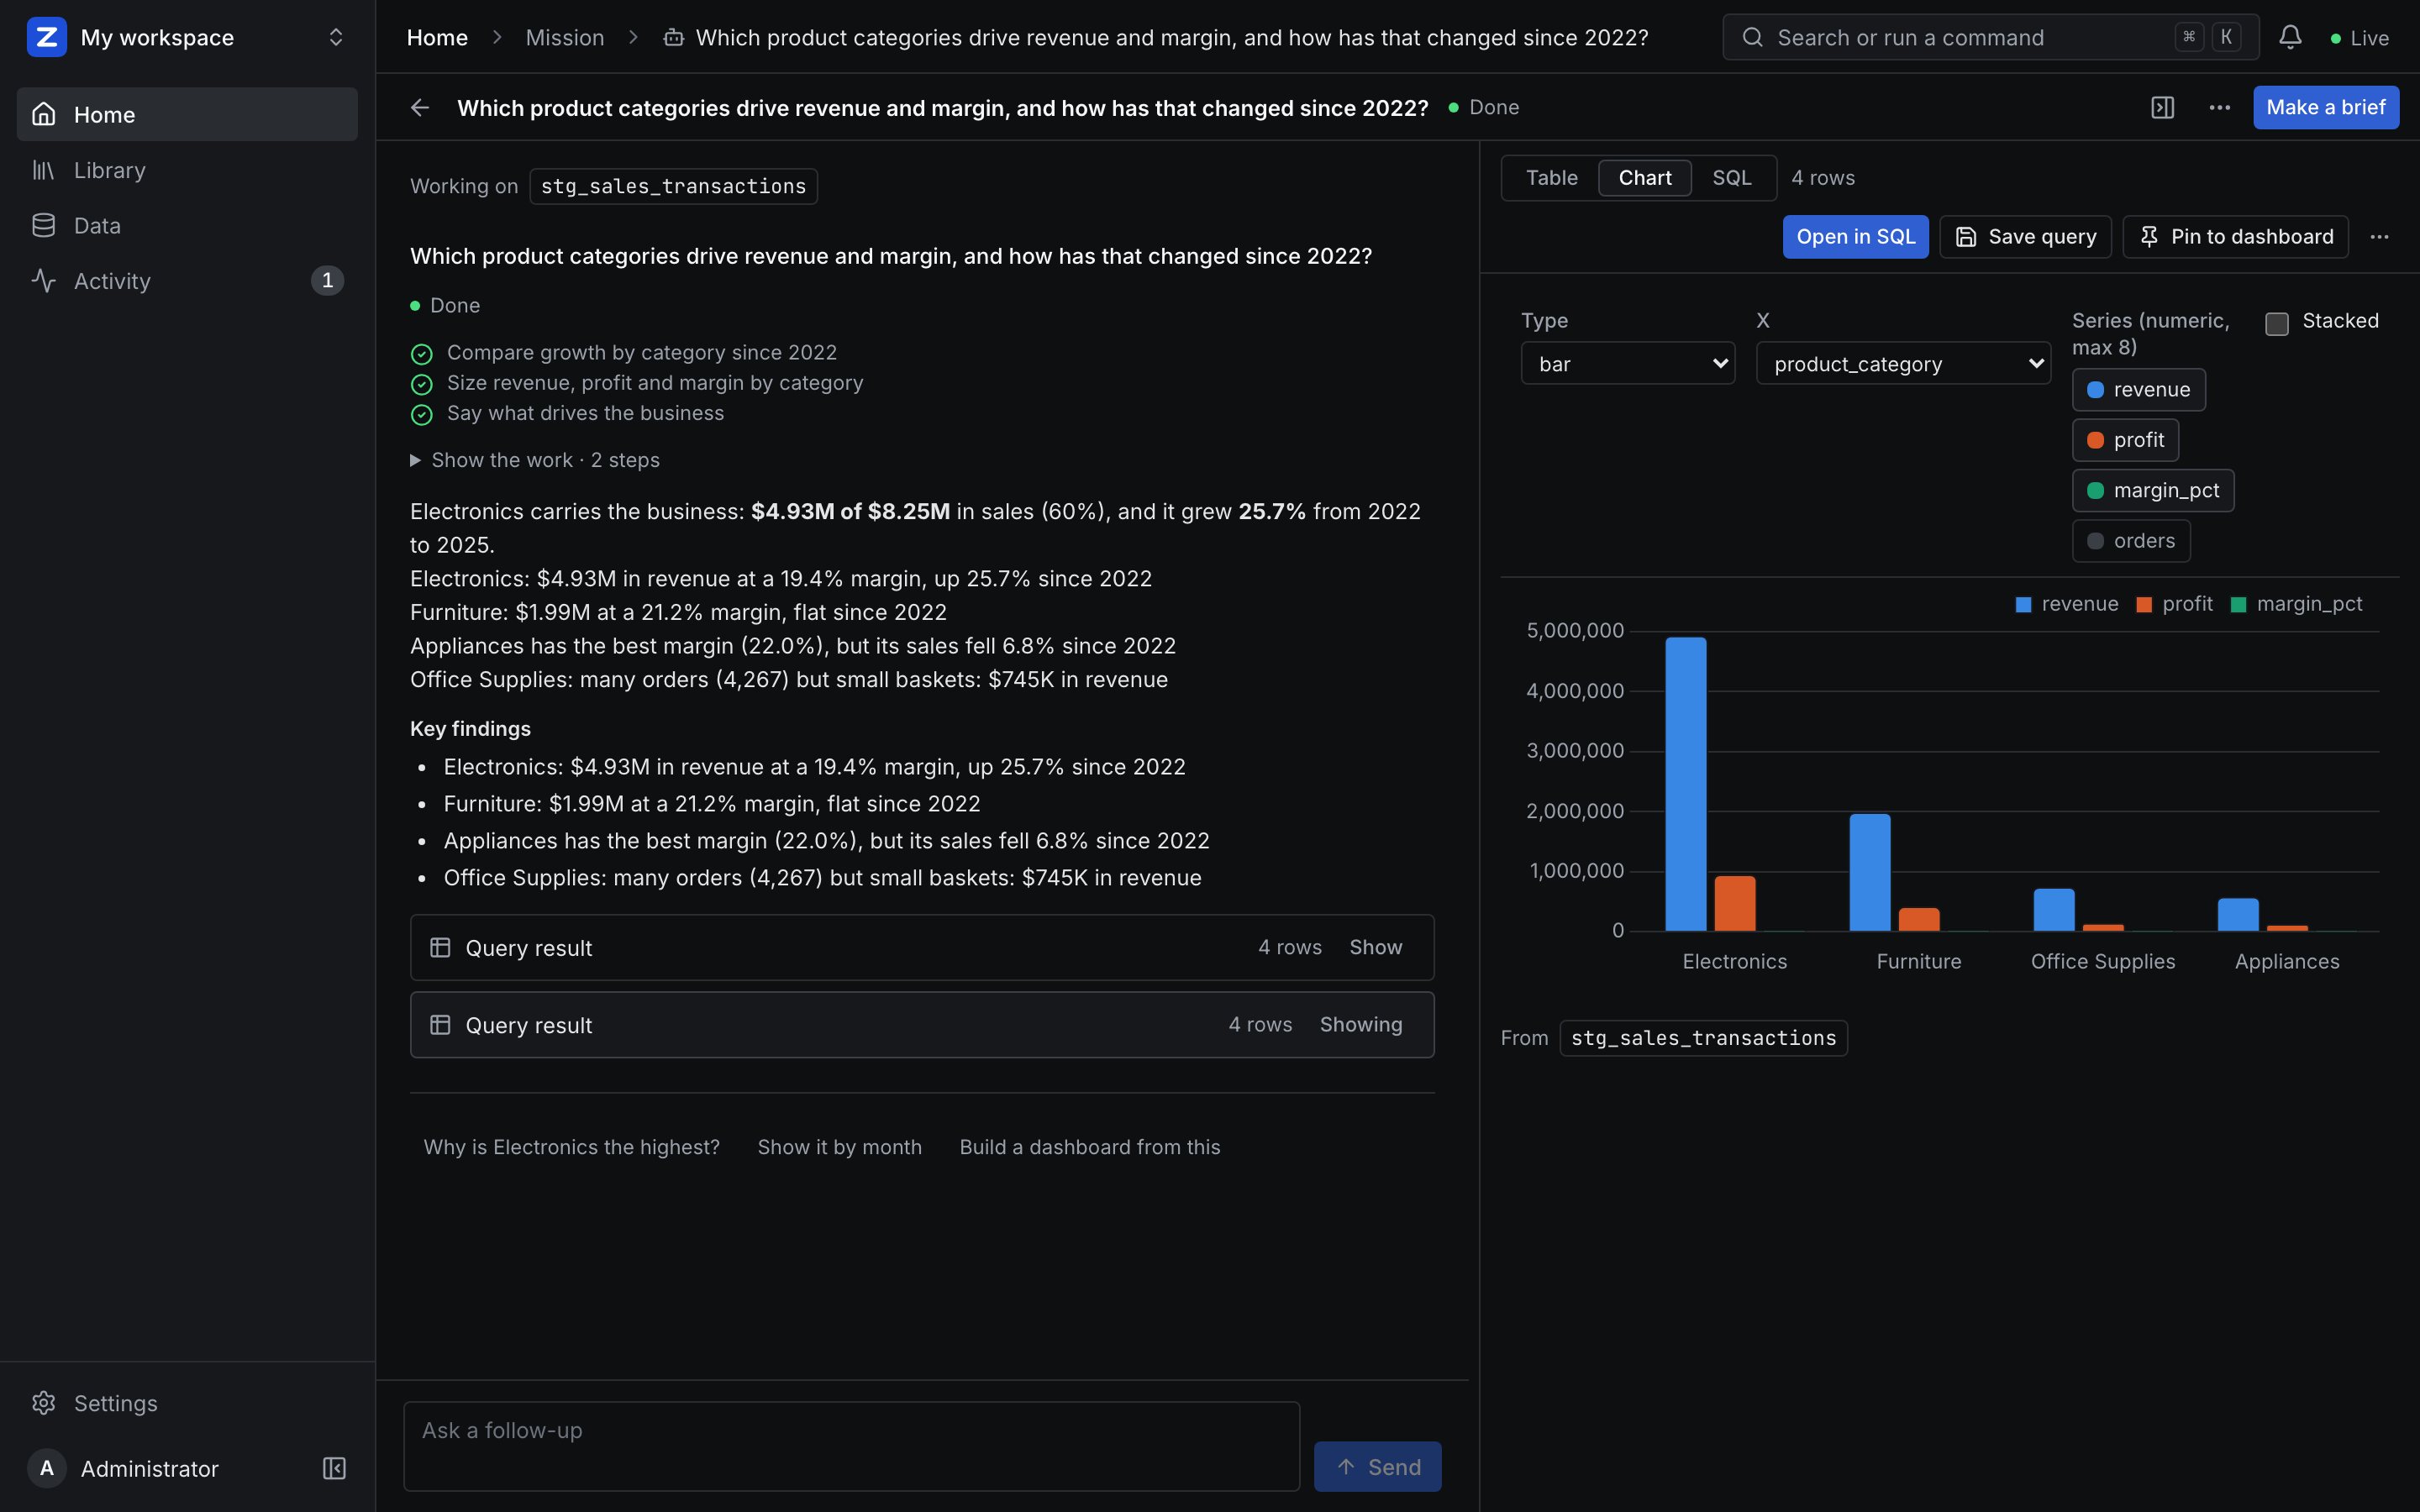Open the chart Type dropdown showing bar
Screen dimensions: 2420x1512
coord(1627,363)
